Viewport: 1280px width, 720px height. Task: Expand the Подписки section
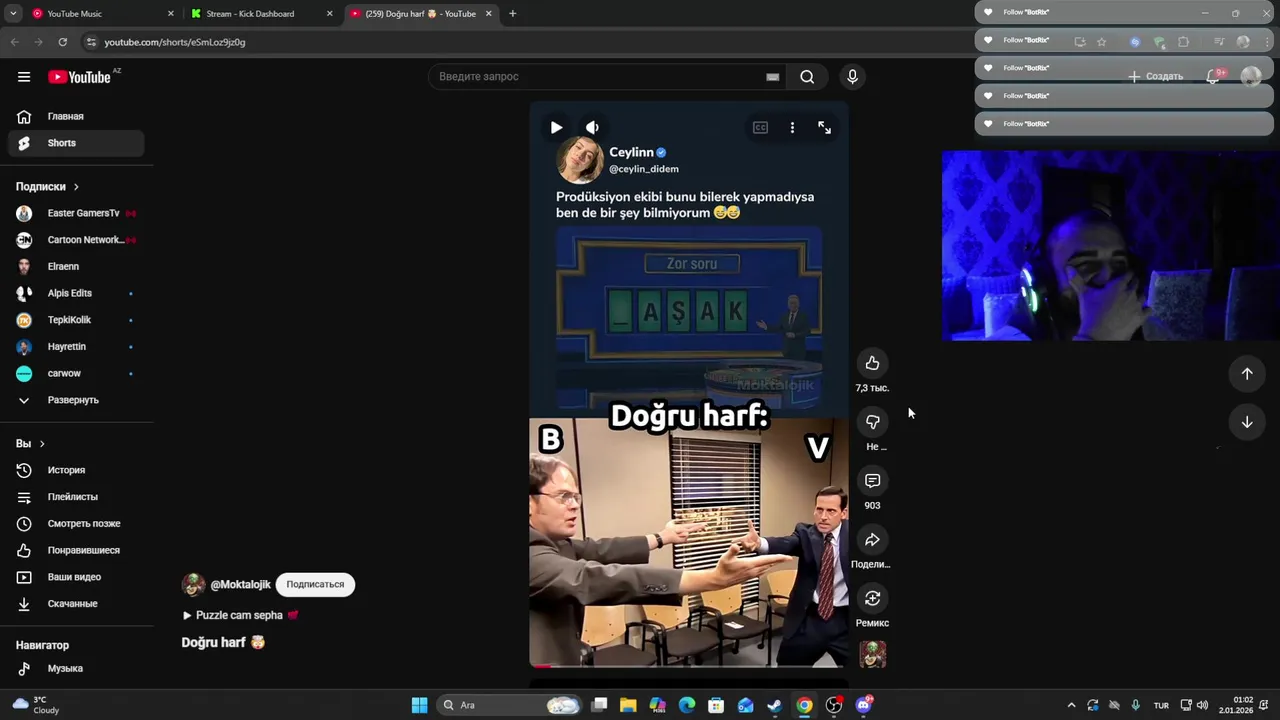click(47, 186)
